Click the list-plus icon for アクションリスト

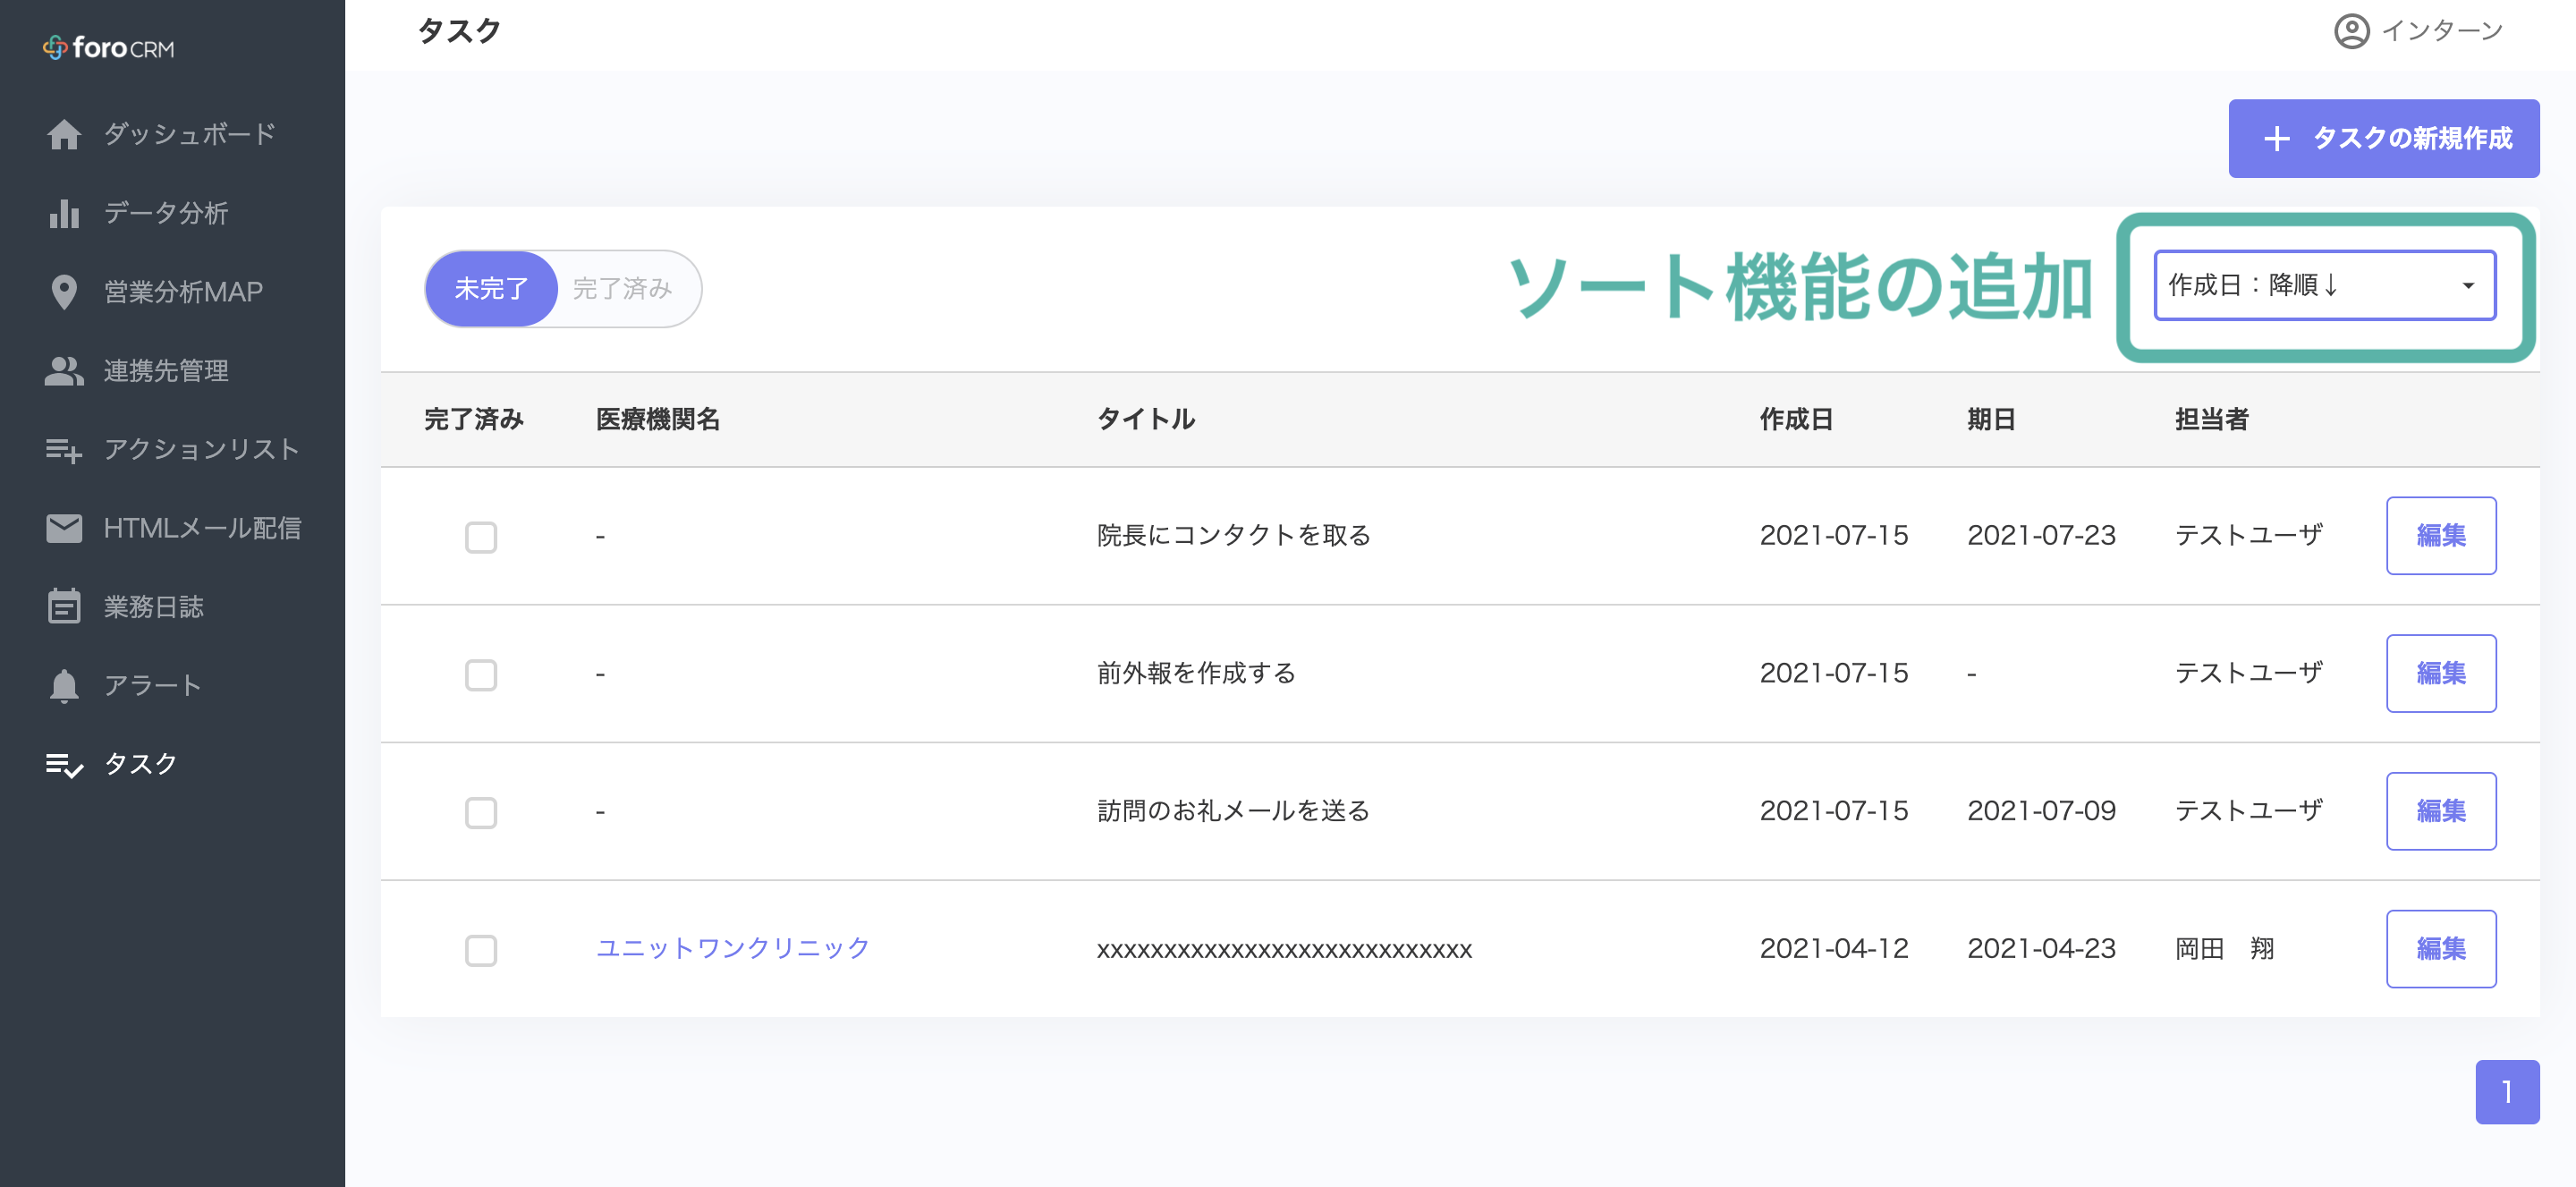pos(64,450)
